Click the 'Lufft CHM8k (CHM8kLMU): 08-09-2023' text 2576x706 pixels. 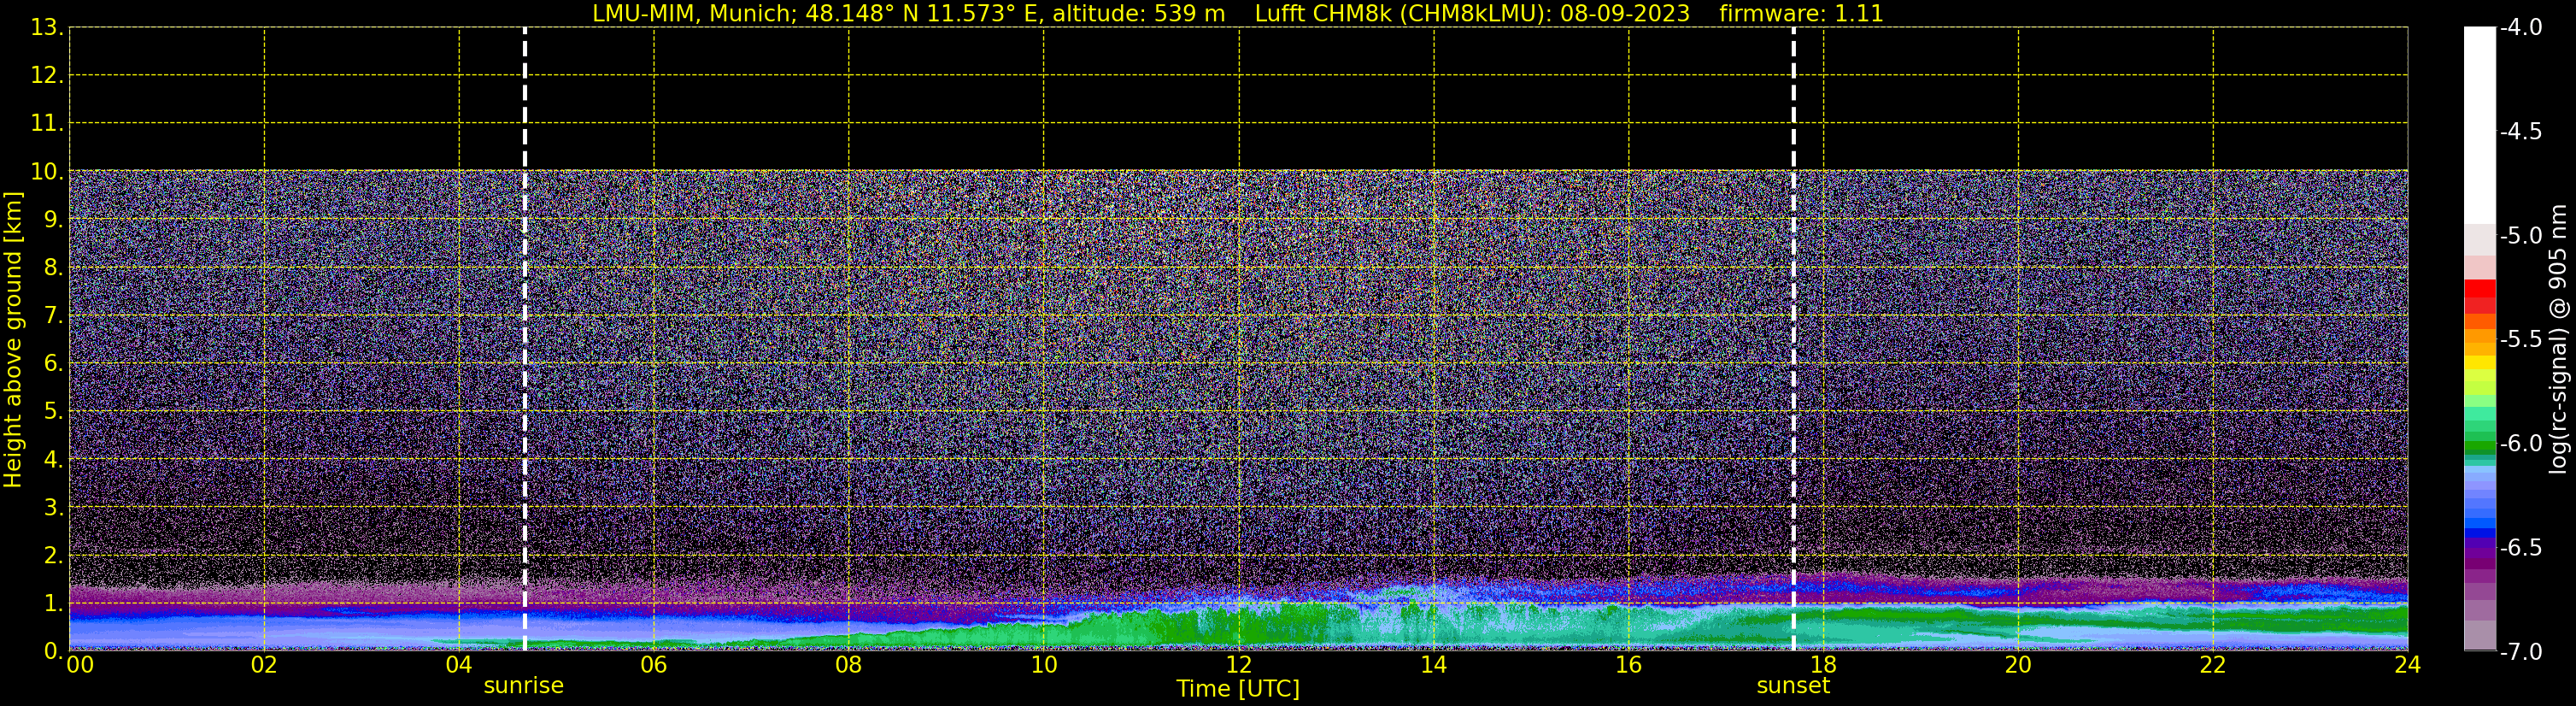tap(1472, 14)
